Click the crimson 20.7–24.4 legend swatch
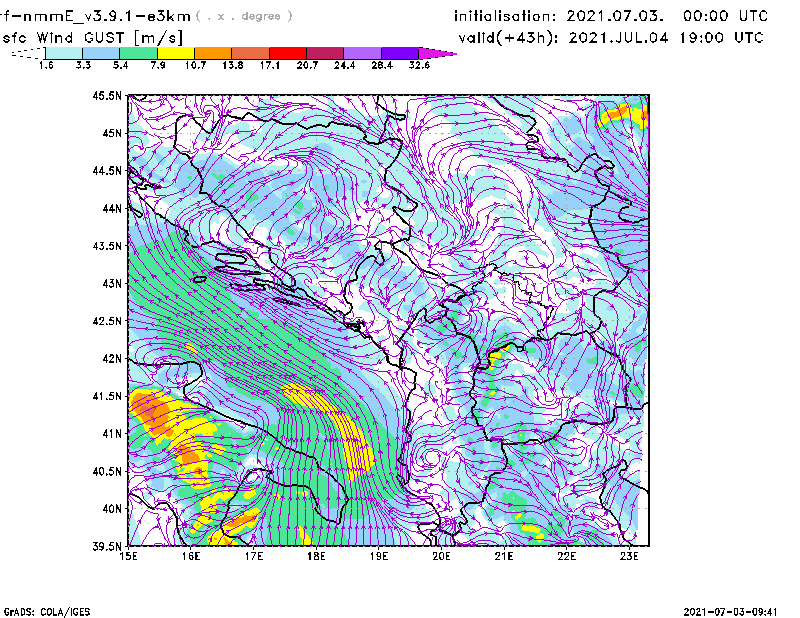Image resolution: width=800 pixels, height=618 pixels. pyautogui.click(x=325, y=53)
